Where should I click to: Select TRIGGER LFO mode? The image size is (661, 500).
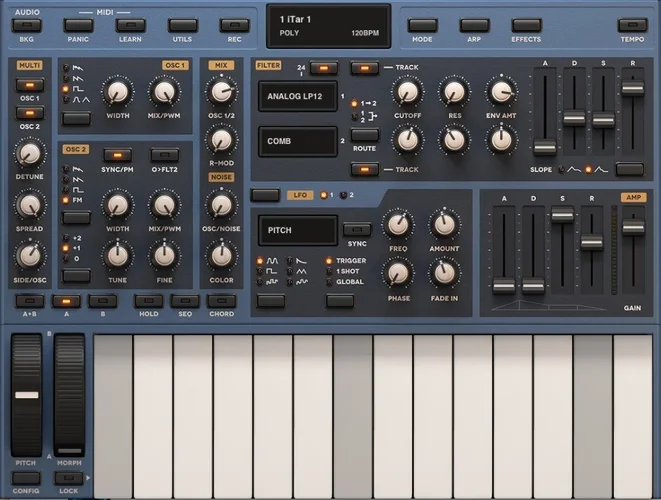351,261
